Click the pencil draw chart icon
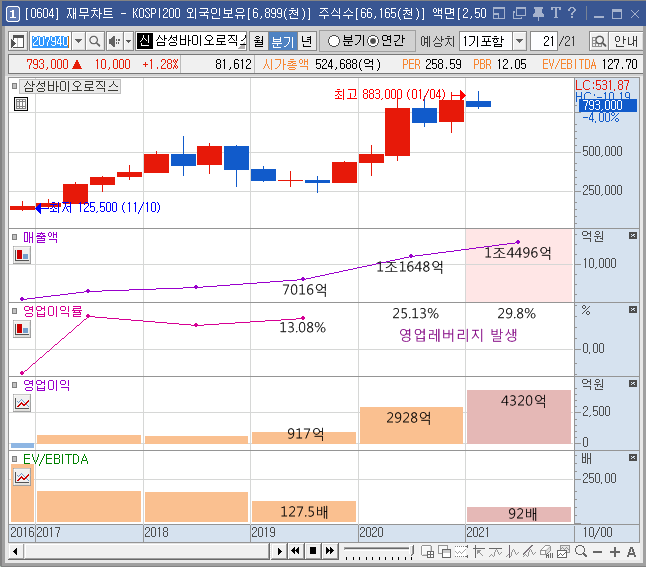Viewport: 646px width, 567px height. point(529,552)
